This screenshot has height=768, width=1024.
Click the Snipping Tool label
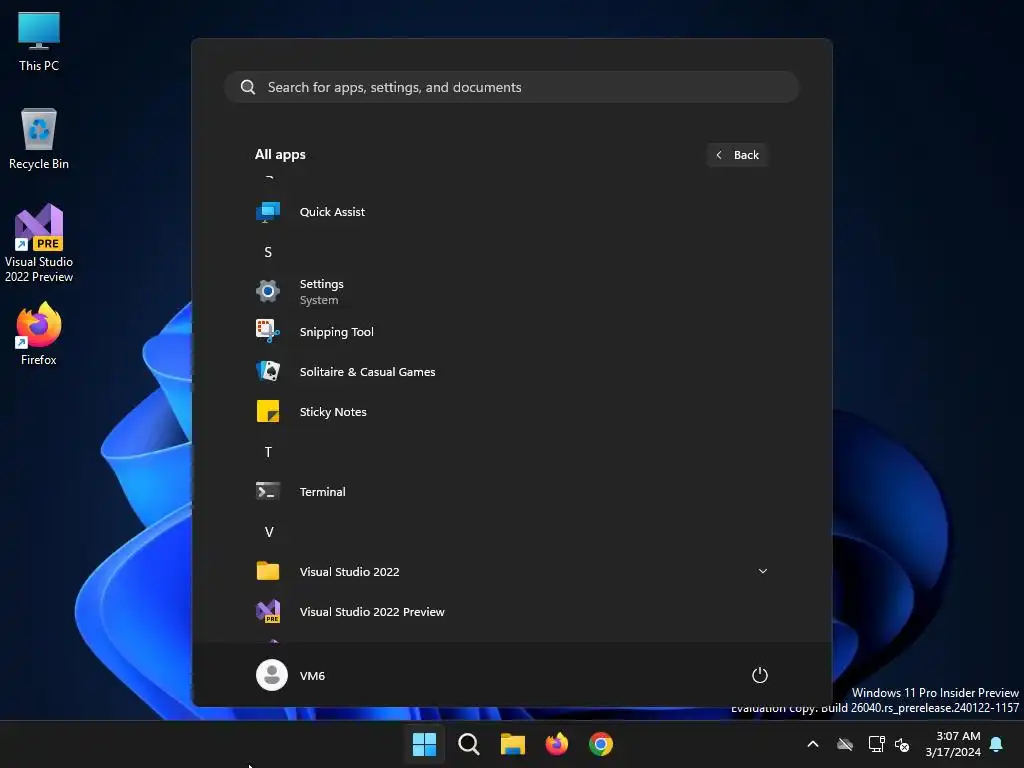pos(336,332)
